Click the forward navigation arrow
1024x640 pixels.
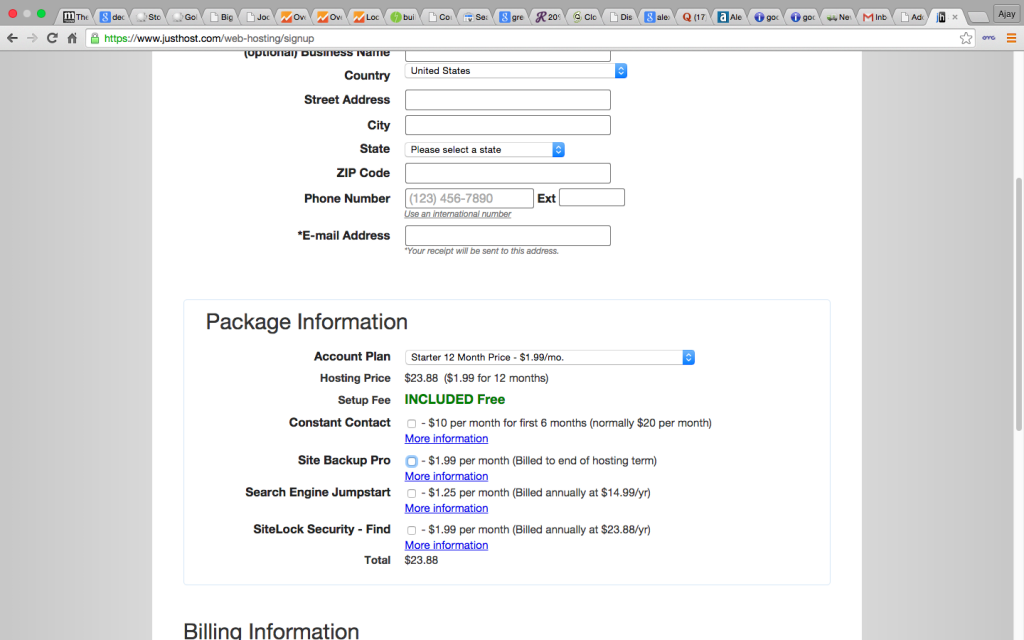(32, 38)
